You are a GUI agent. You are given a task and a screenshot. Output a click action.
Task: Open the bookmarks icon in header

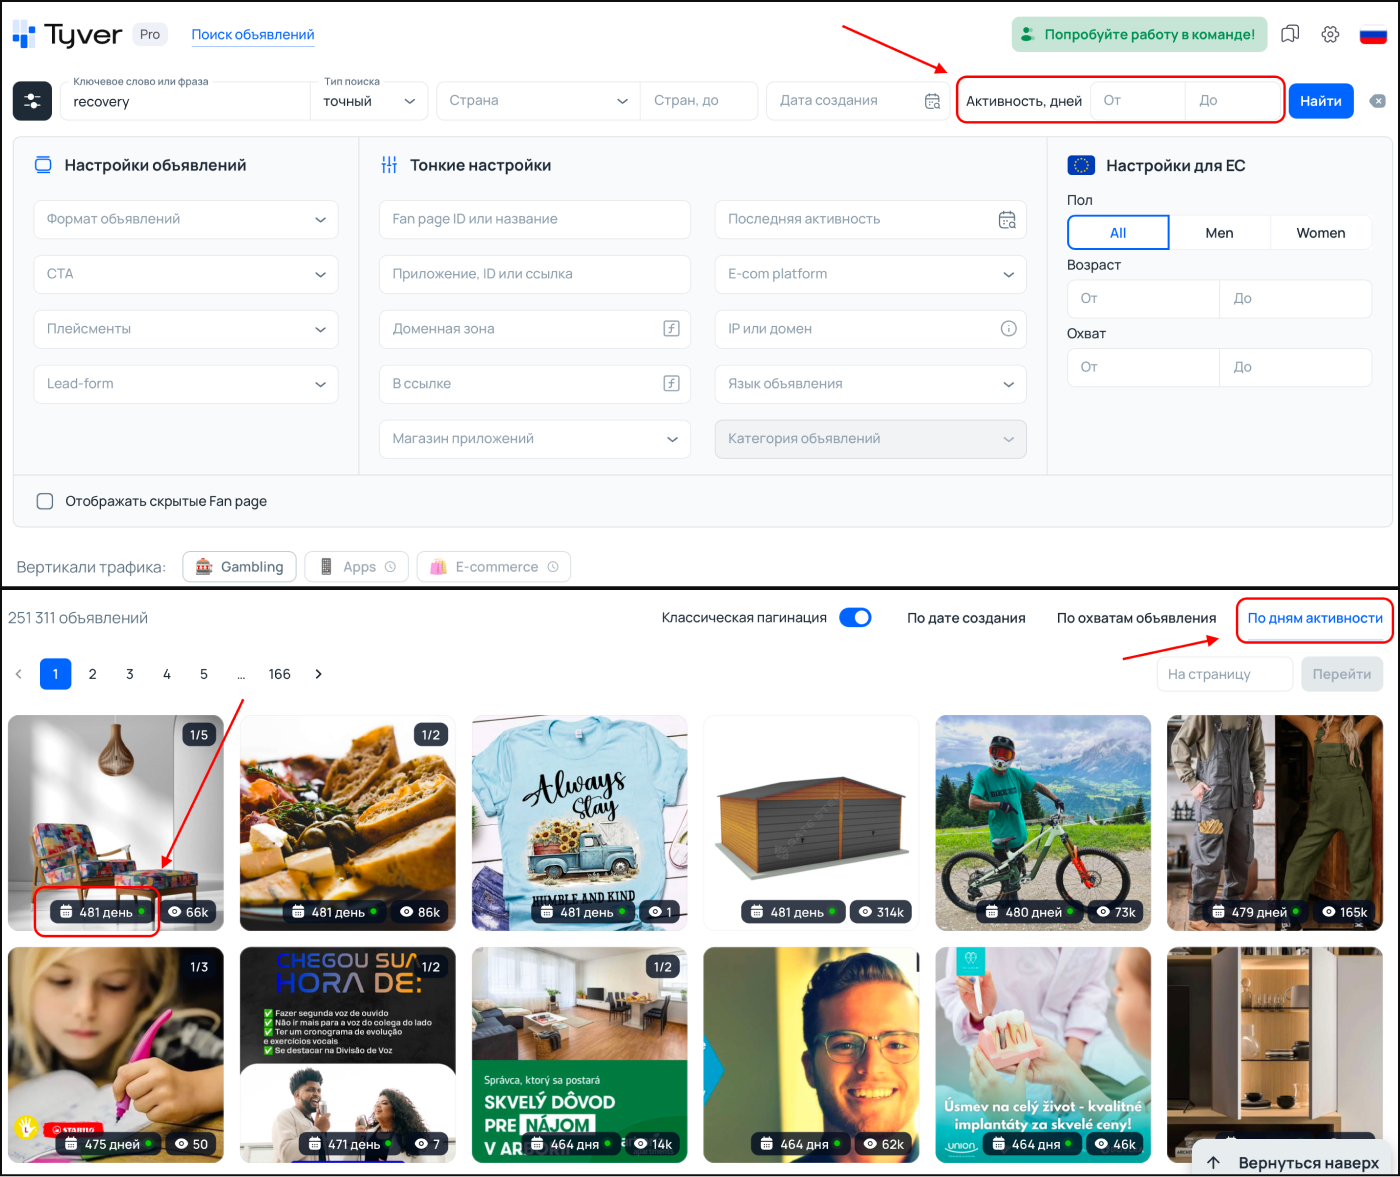coord(1290,34)
